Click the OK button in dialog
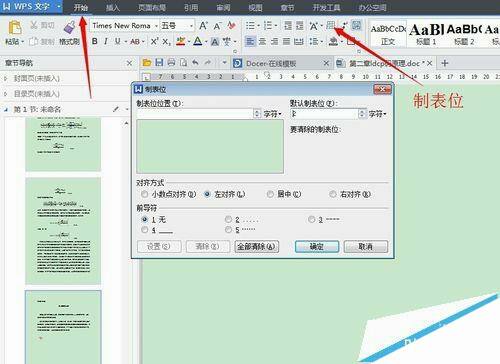 coord(317,247)
